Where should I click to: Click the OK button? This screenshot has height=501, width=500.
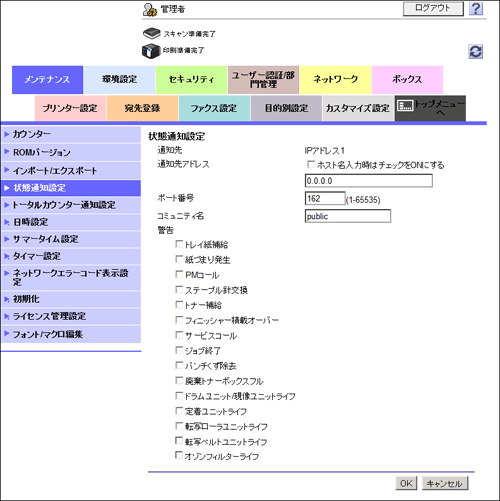coord(406,483)
